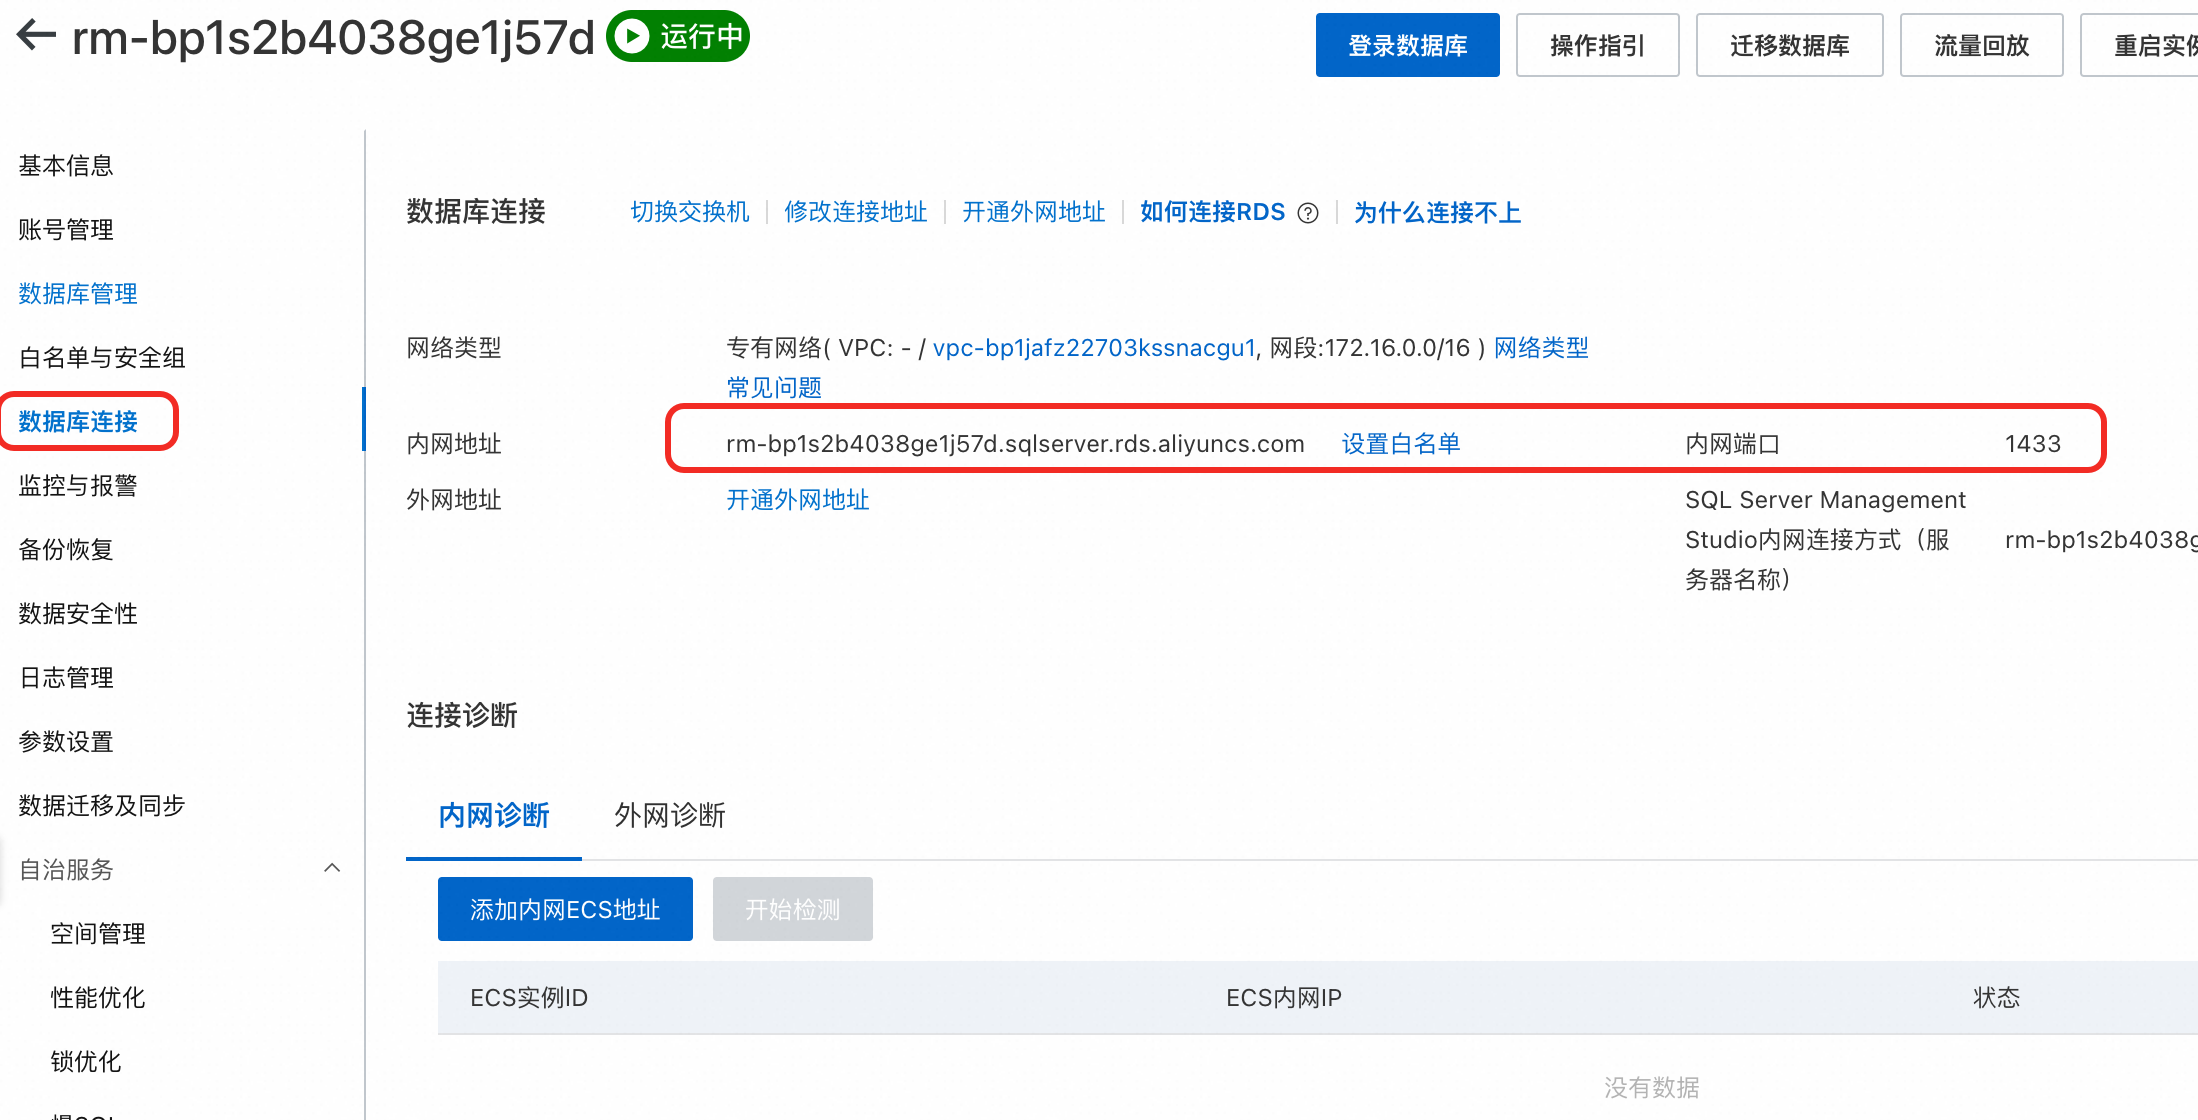This screenshot has height=1120, width=2198.
Task: Switch to the 外网诊断 tab
Action: click(x=668, y=816)
